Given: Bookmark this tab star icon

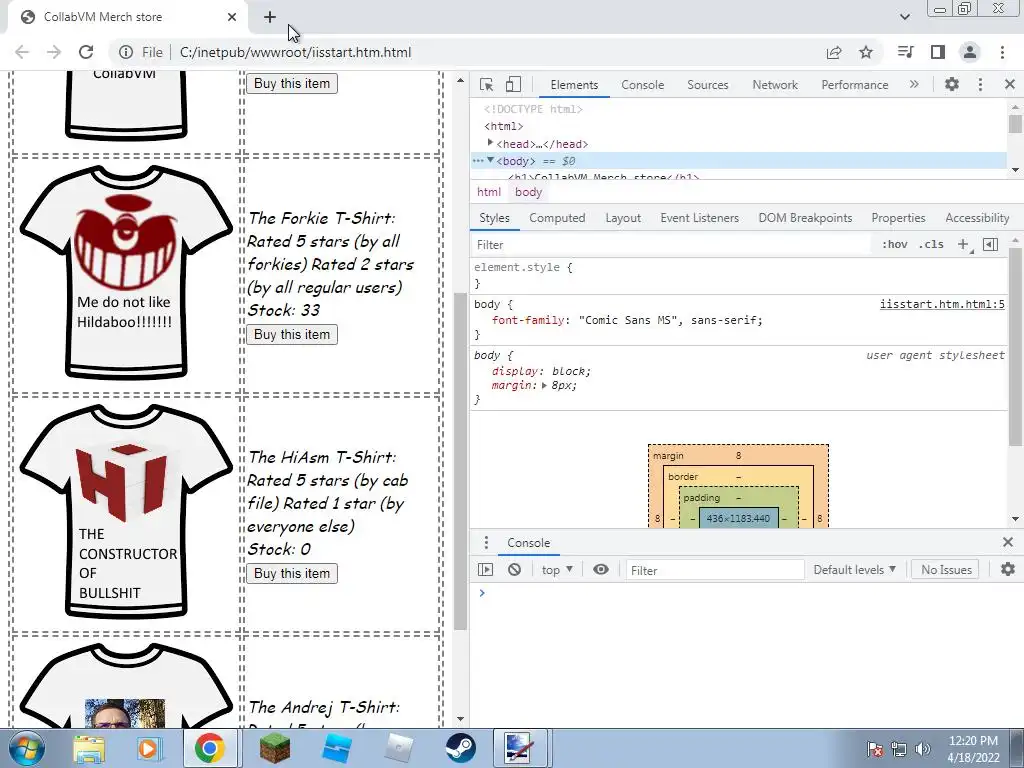Looking at the screenshot, I should (866, 52).
